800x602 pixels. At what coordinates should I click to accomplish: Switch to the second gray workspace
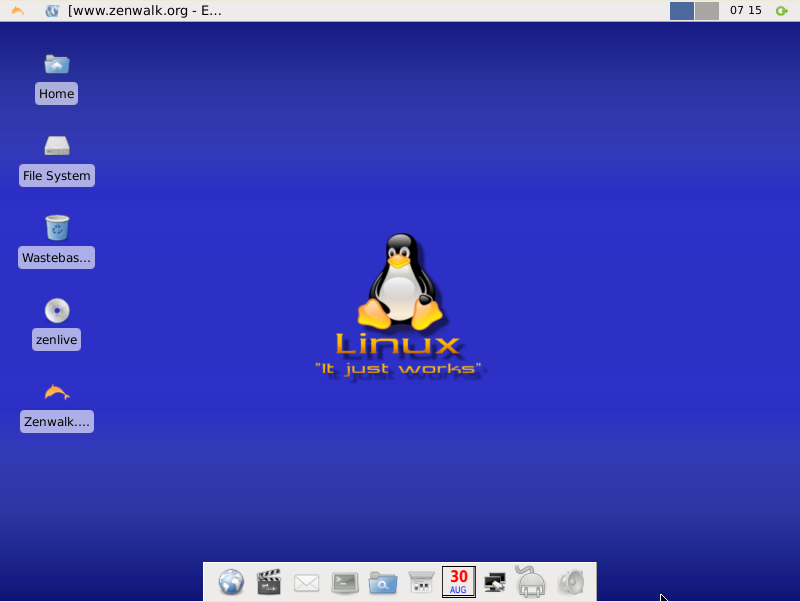(x=707, y=11)
